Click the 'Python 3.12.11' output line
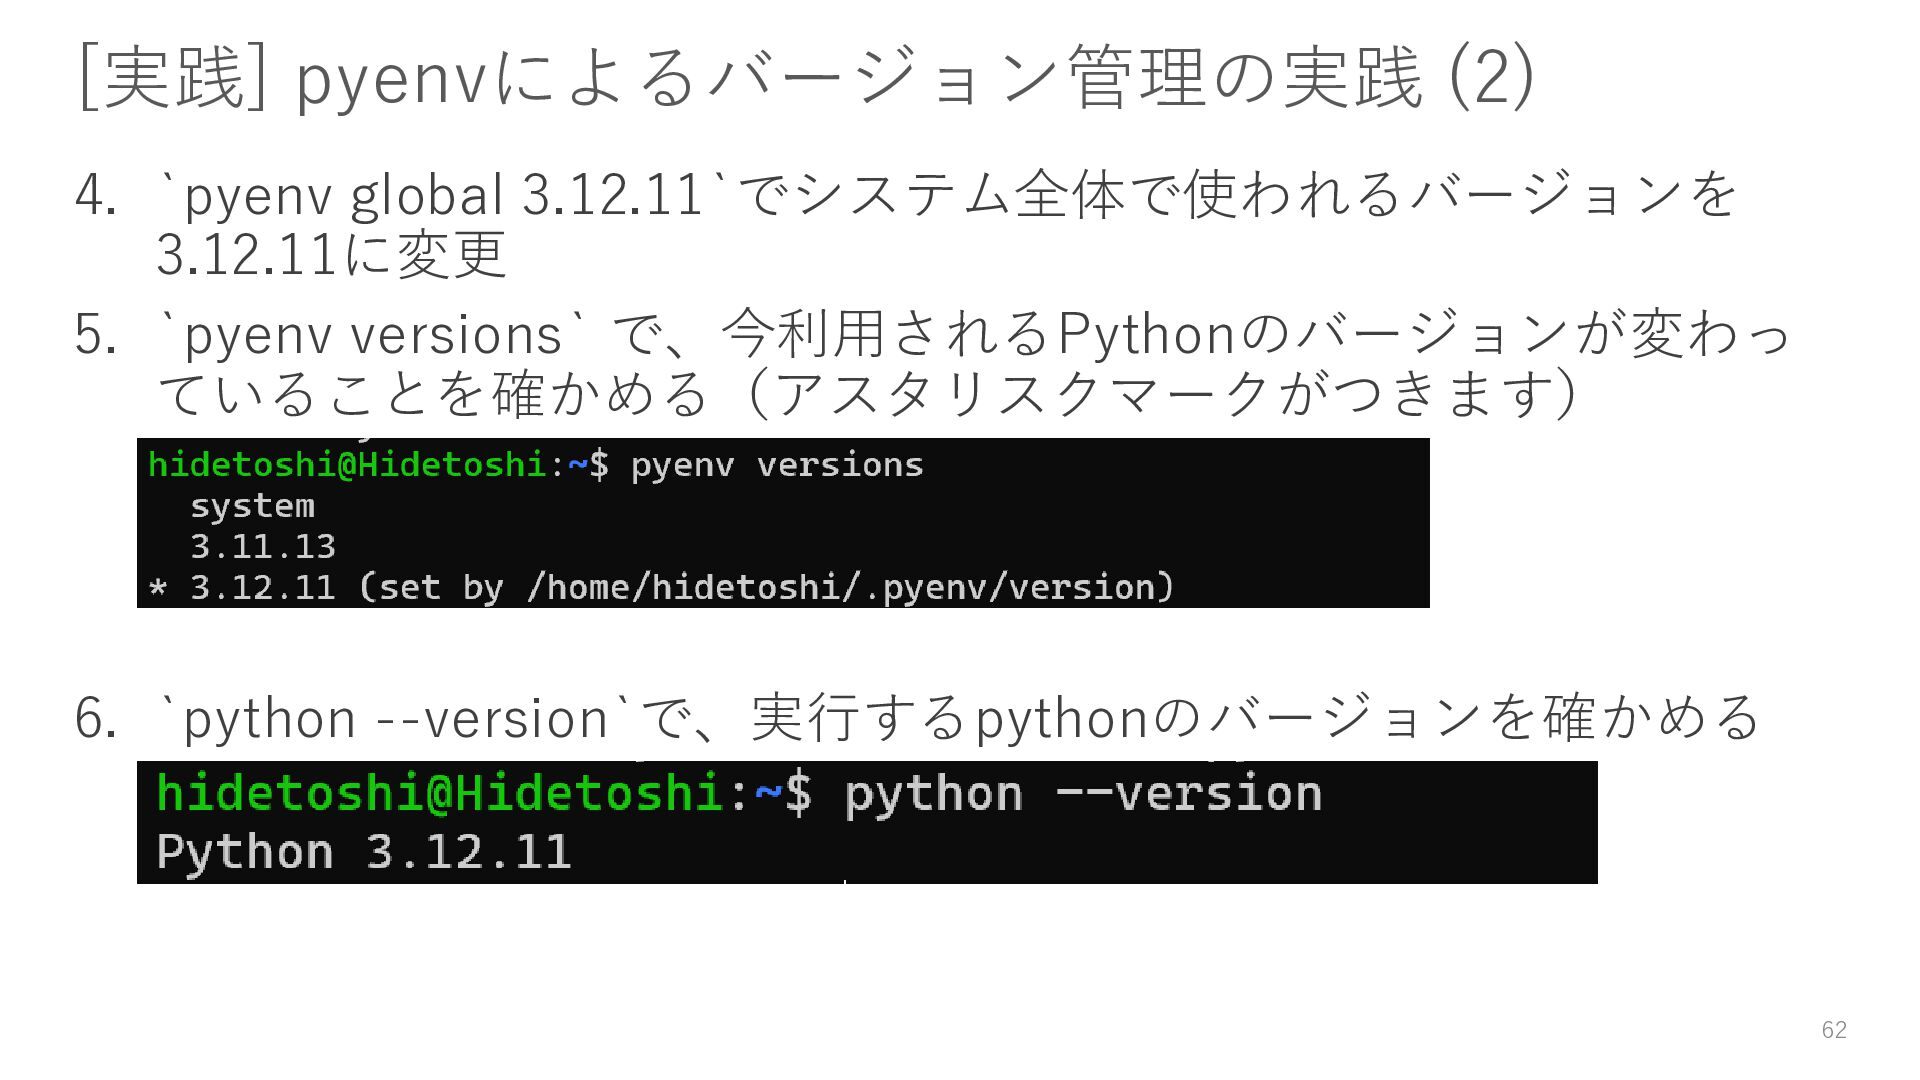The height and width of the screenshot is (1080, 1920). [363, 852]
